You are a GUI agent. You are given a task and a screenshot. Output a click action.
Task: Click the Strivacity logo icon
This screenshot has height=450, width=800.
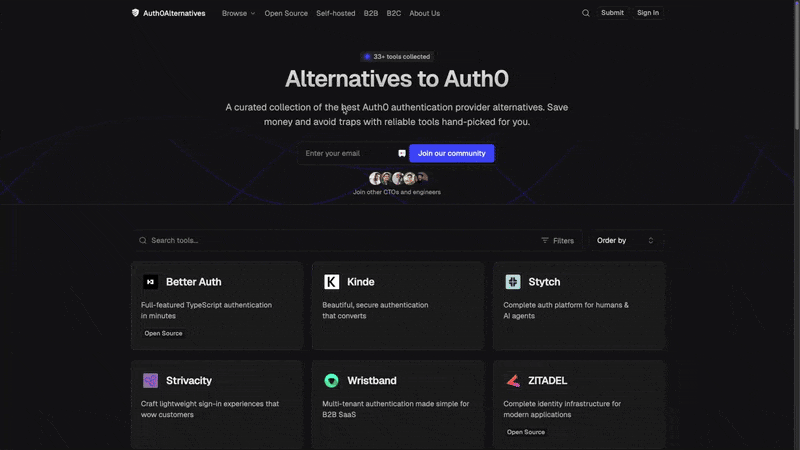(x=151, y=381)
